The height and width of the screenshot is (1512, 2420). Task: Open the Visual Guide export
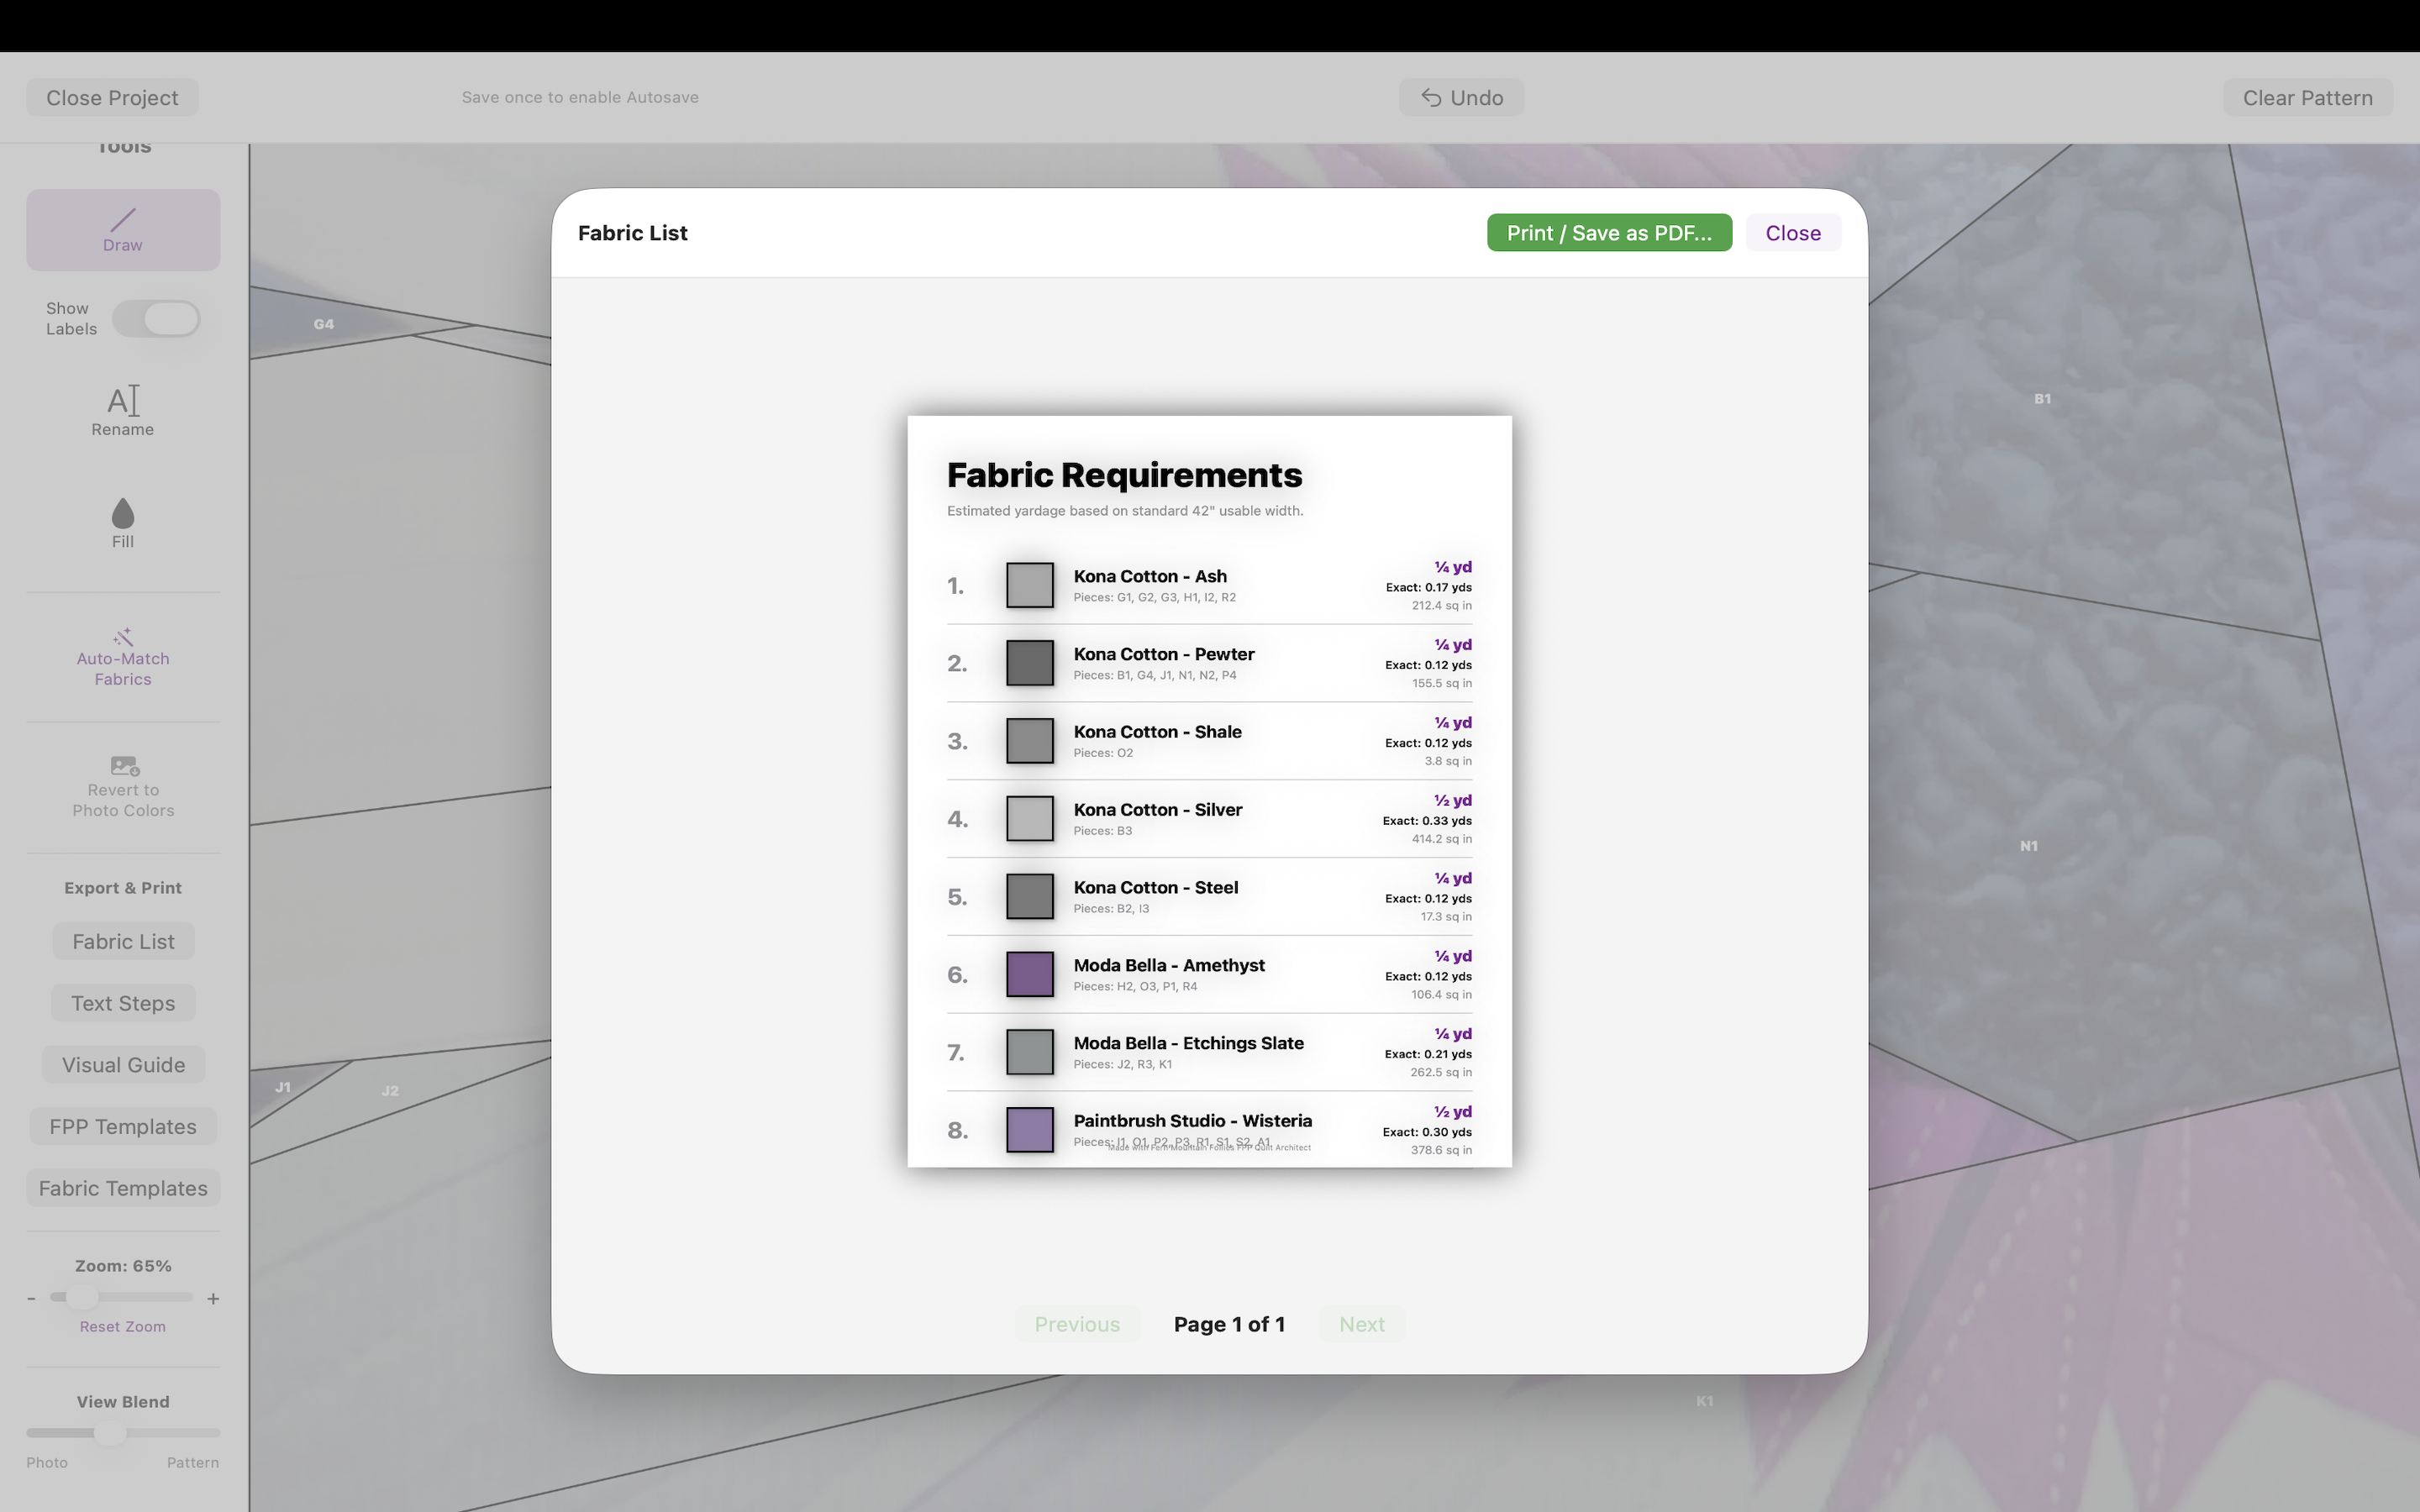point(123,1065)
